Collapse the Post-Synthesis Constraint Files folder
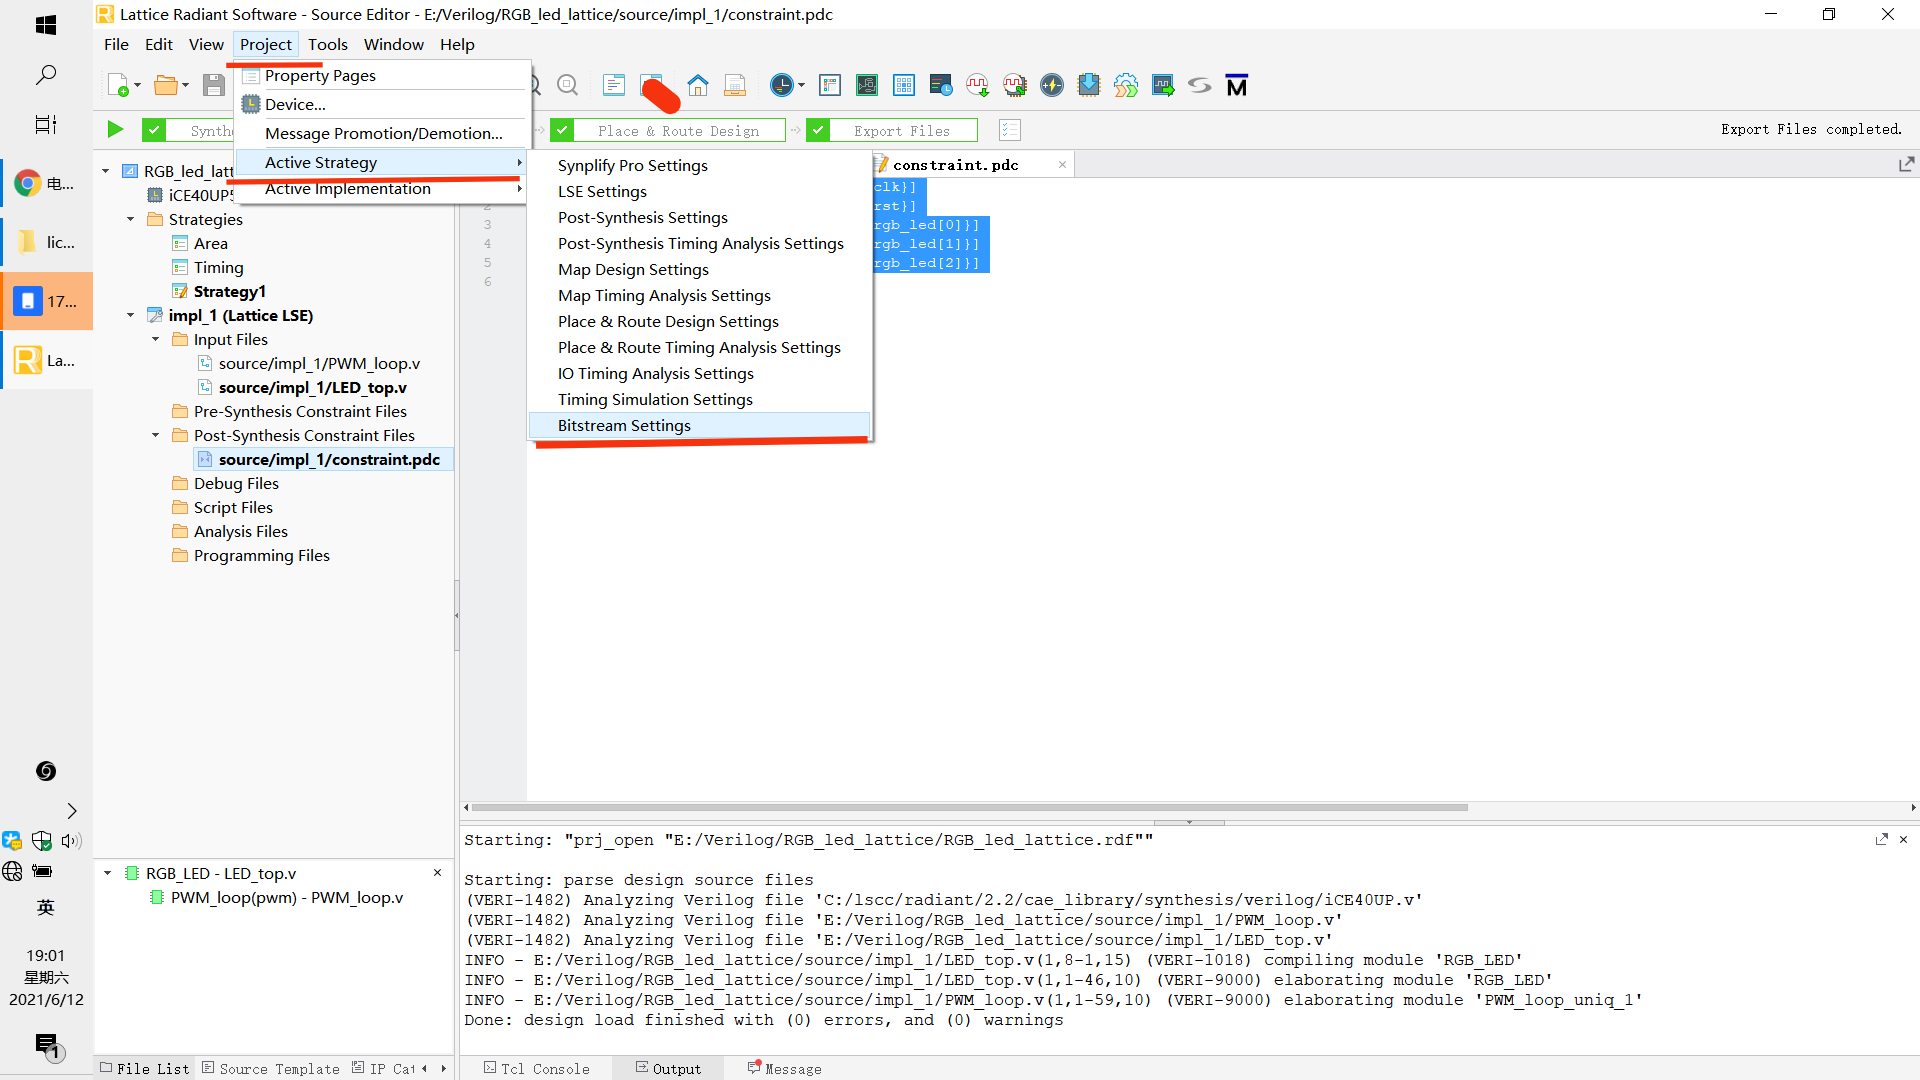The width and height of the screenshot is (1920, 1080). pyautogui.click(x=156, y=435)
